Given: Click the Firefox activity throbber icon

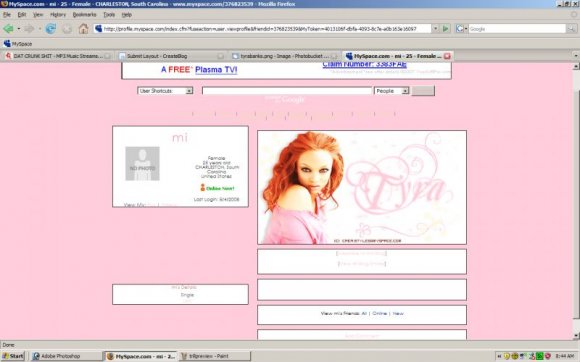Looking at the screenshot, I should point(574,15).
